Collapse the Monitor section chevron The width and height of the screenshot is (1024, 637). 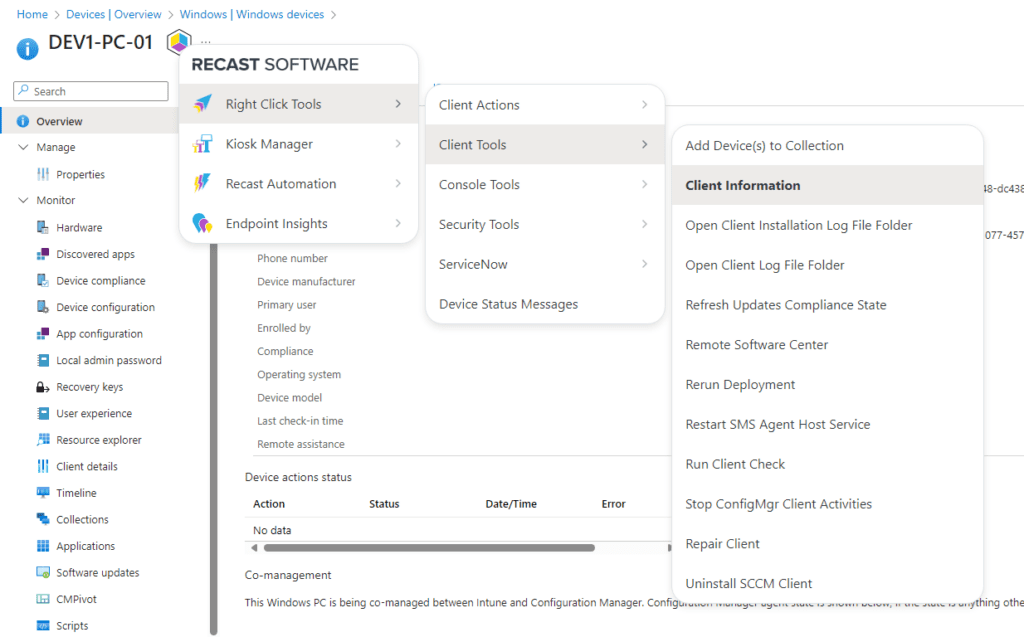click(24, 200)
